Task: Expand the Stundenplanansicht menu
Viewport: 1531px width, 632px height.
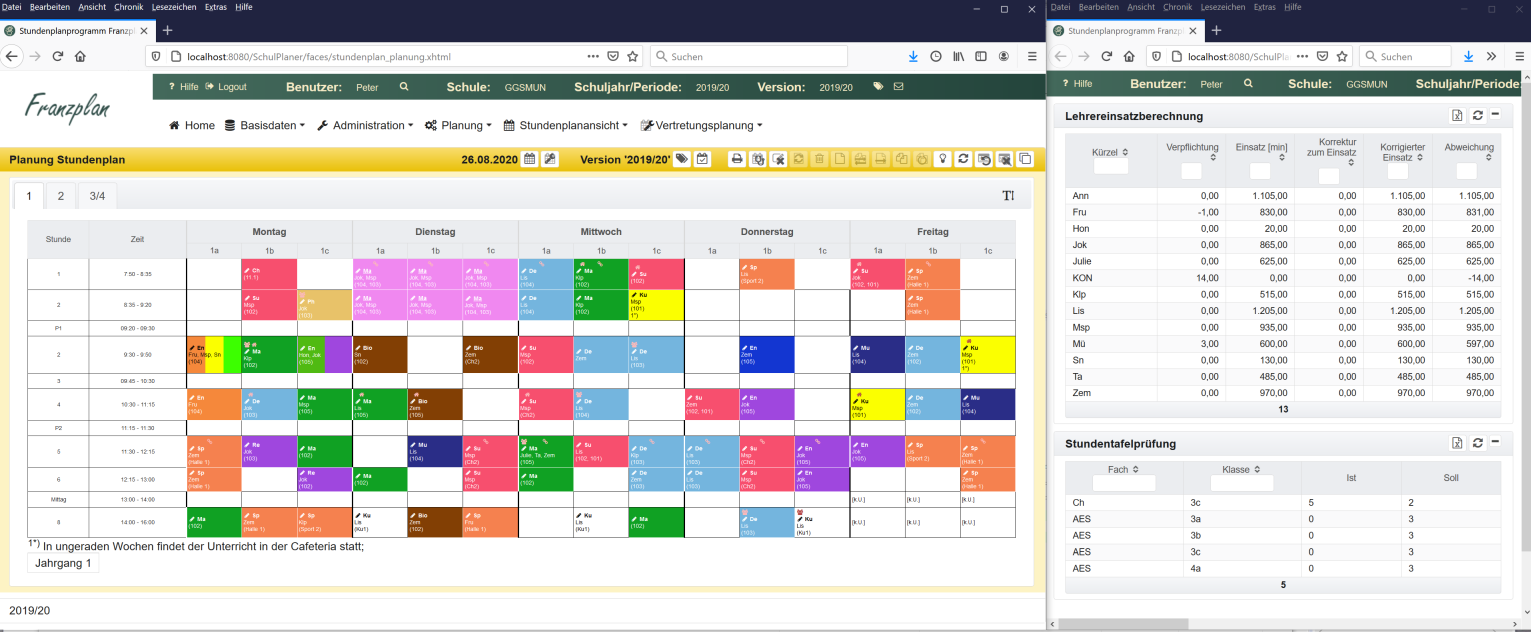Action: tap(565, 126)
